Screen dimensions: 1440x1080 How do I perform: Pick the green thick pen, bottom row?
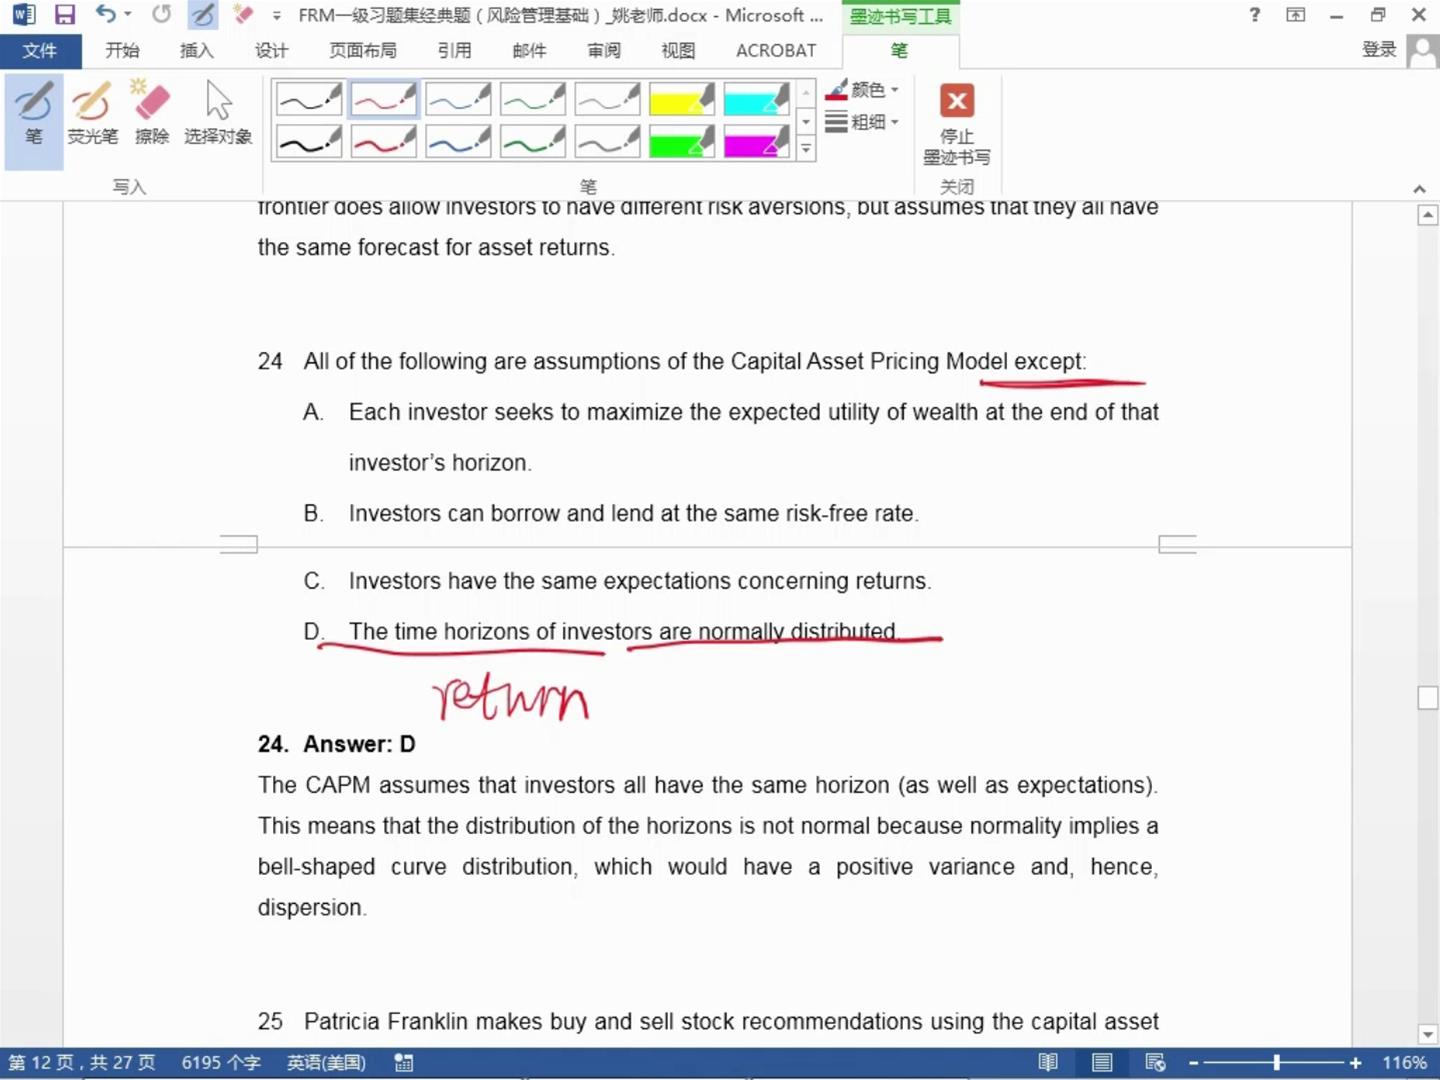point(533,141)
